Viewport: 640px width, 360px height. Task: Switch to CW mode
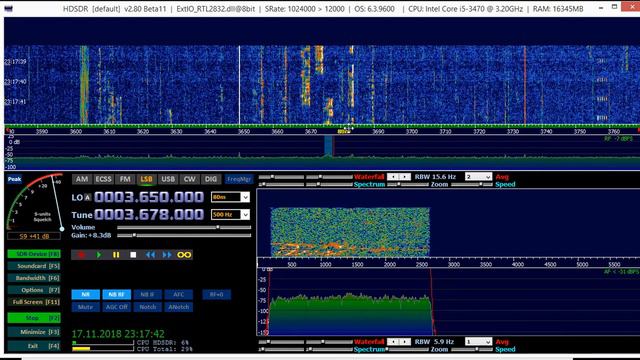tap(189, 179)
